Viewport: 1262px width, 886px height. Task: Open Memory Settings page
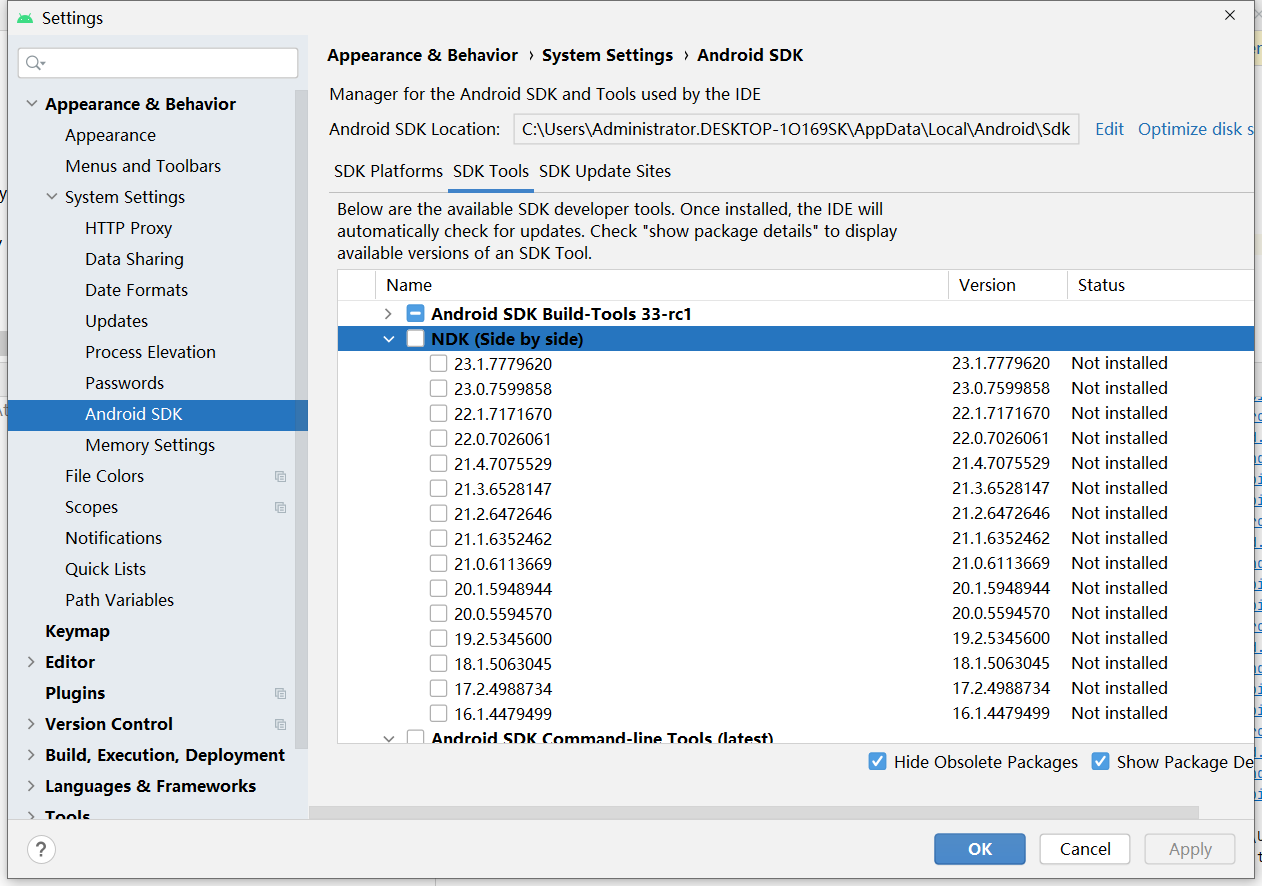tap(150, 445)
